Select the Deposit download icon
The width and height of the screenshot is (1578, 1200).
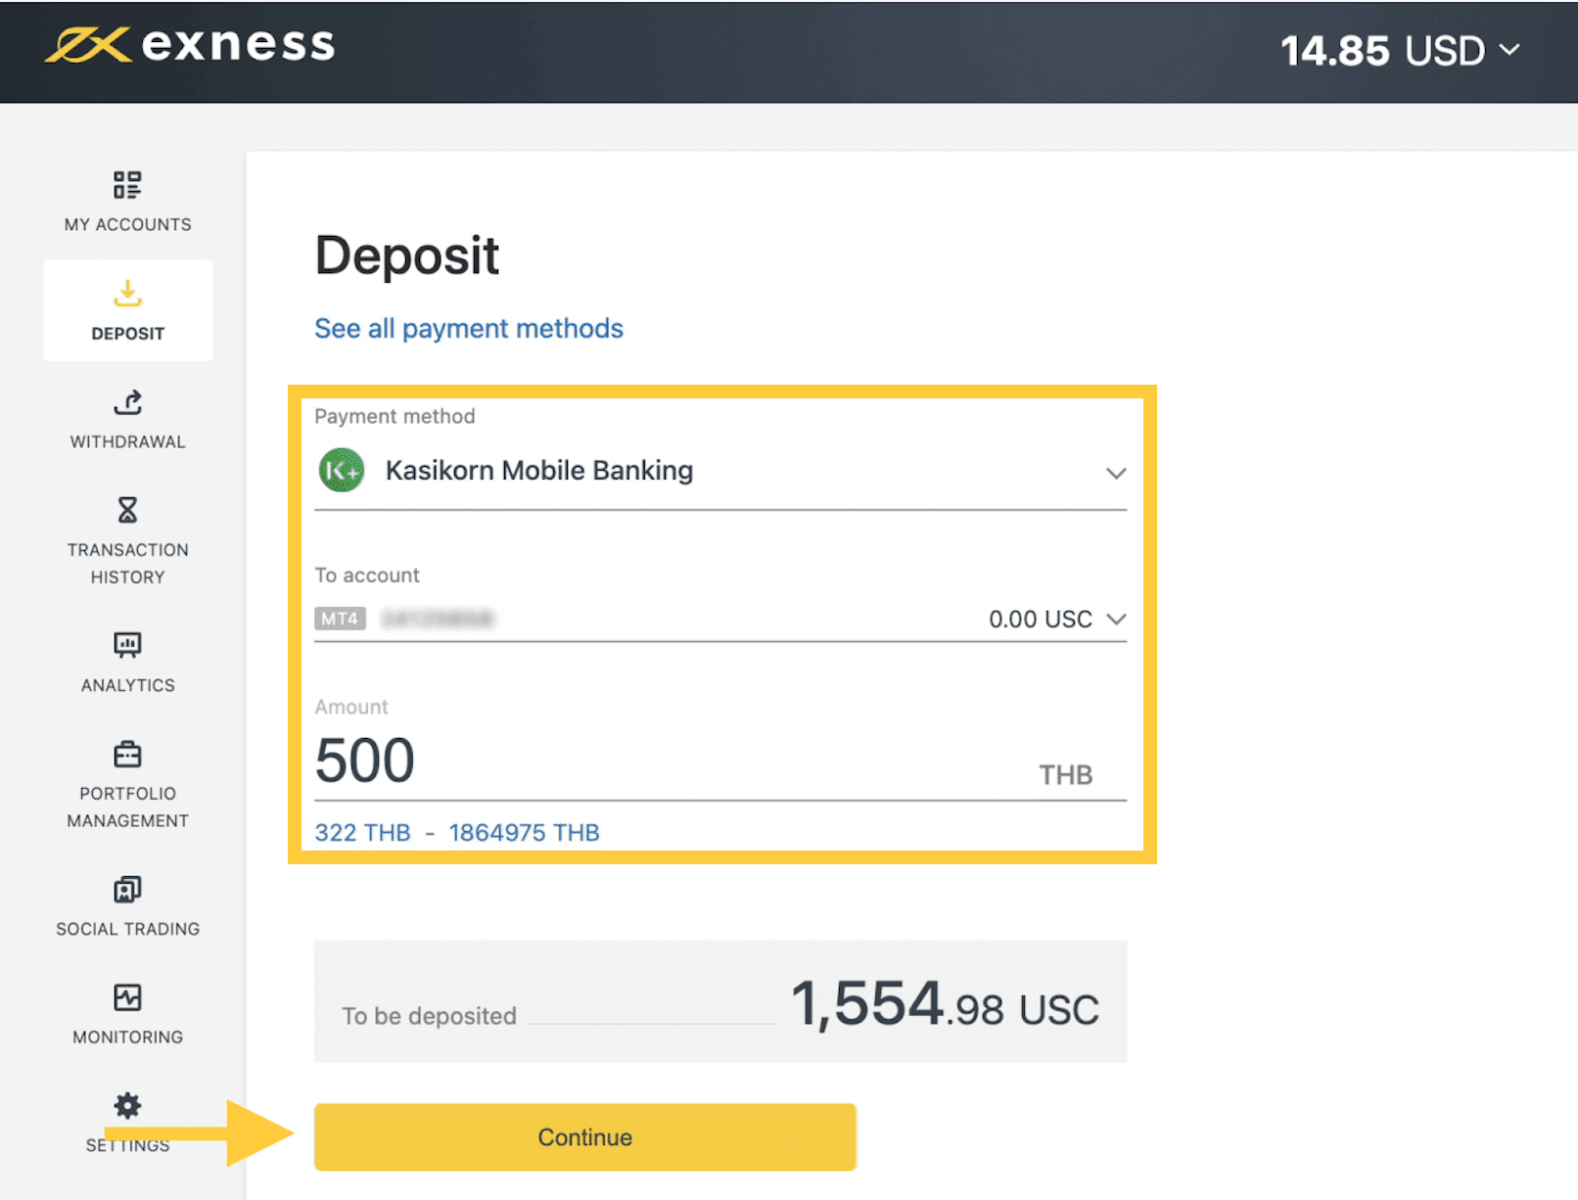pyautogui.click(x=127, y=293)
